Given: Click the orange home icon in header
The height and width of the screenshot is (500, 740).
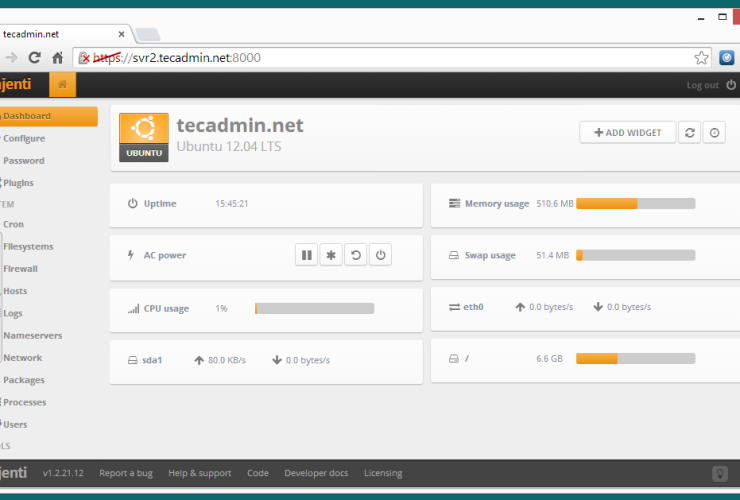Looking at the screenshot, I should pyautogui.click(x=62, y=85).
